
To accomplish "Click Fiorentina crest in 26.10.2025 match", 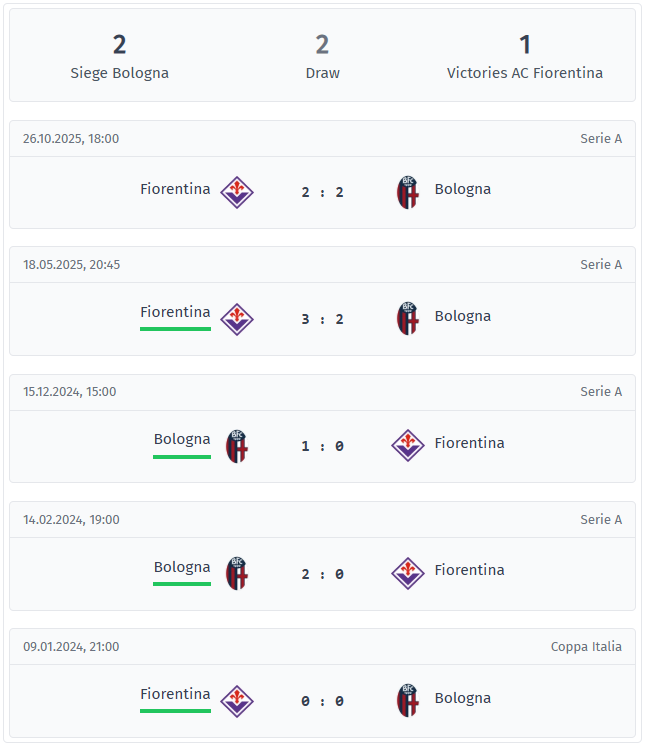I will [x=237, y=191].
